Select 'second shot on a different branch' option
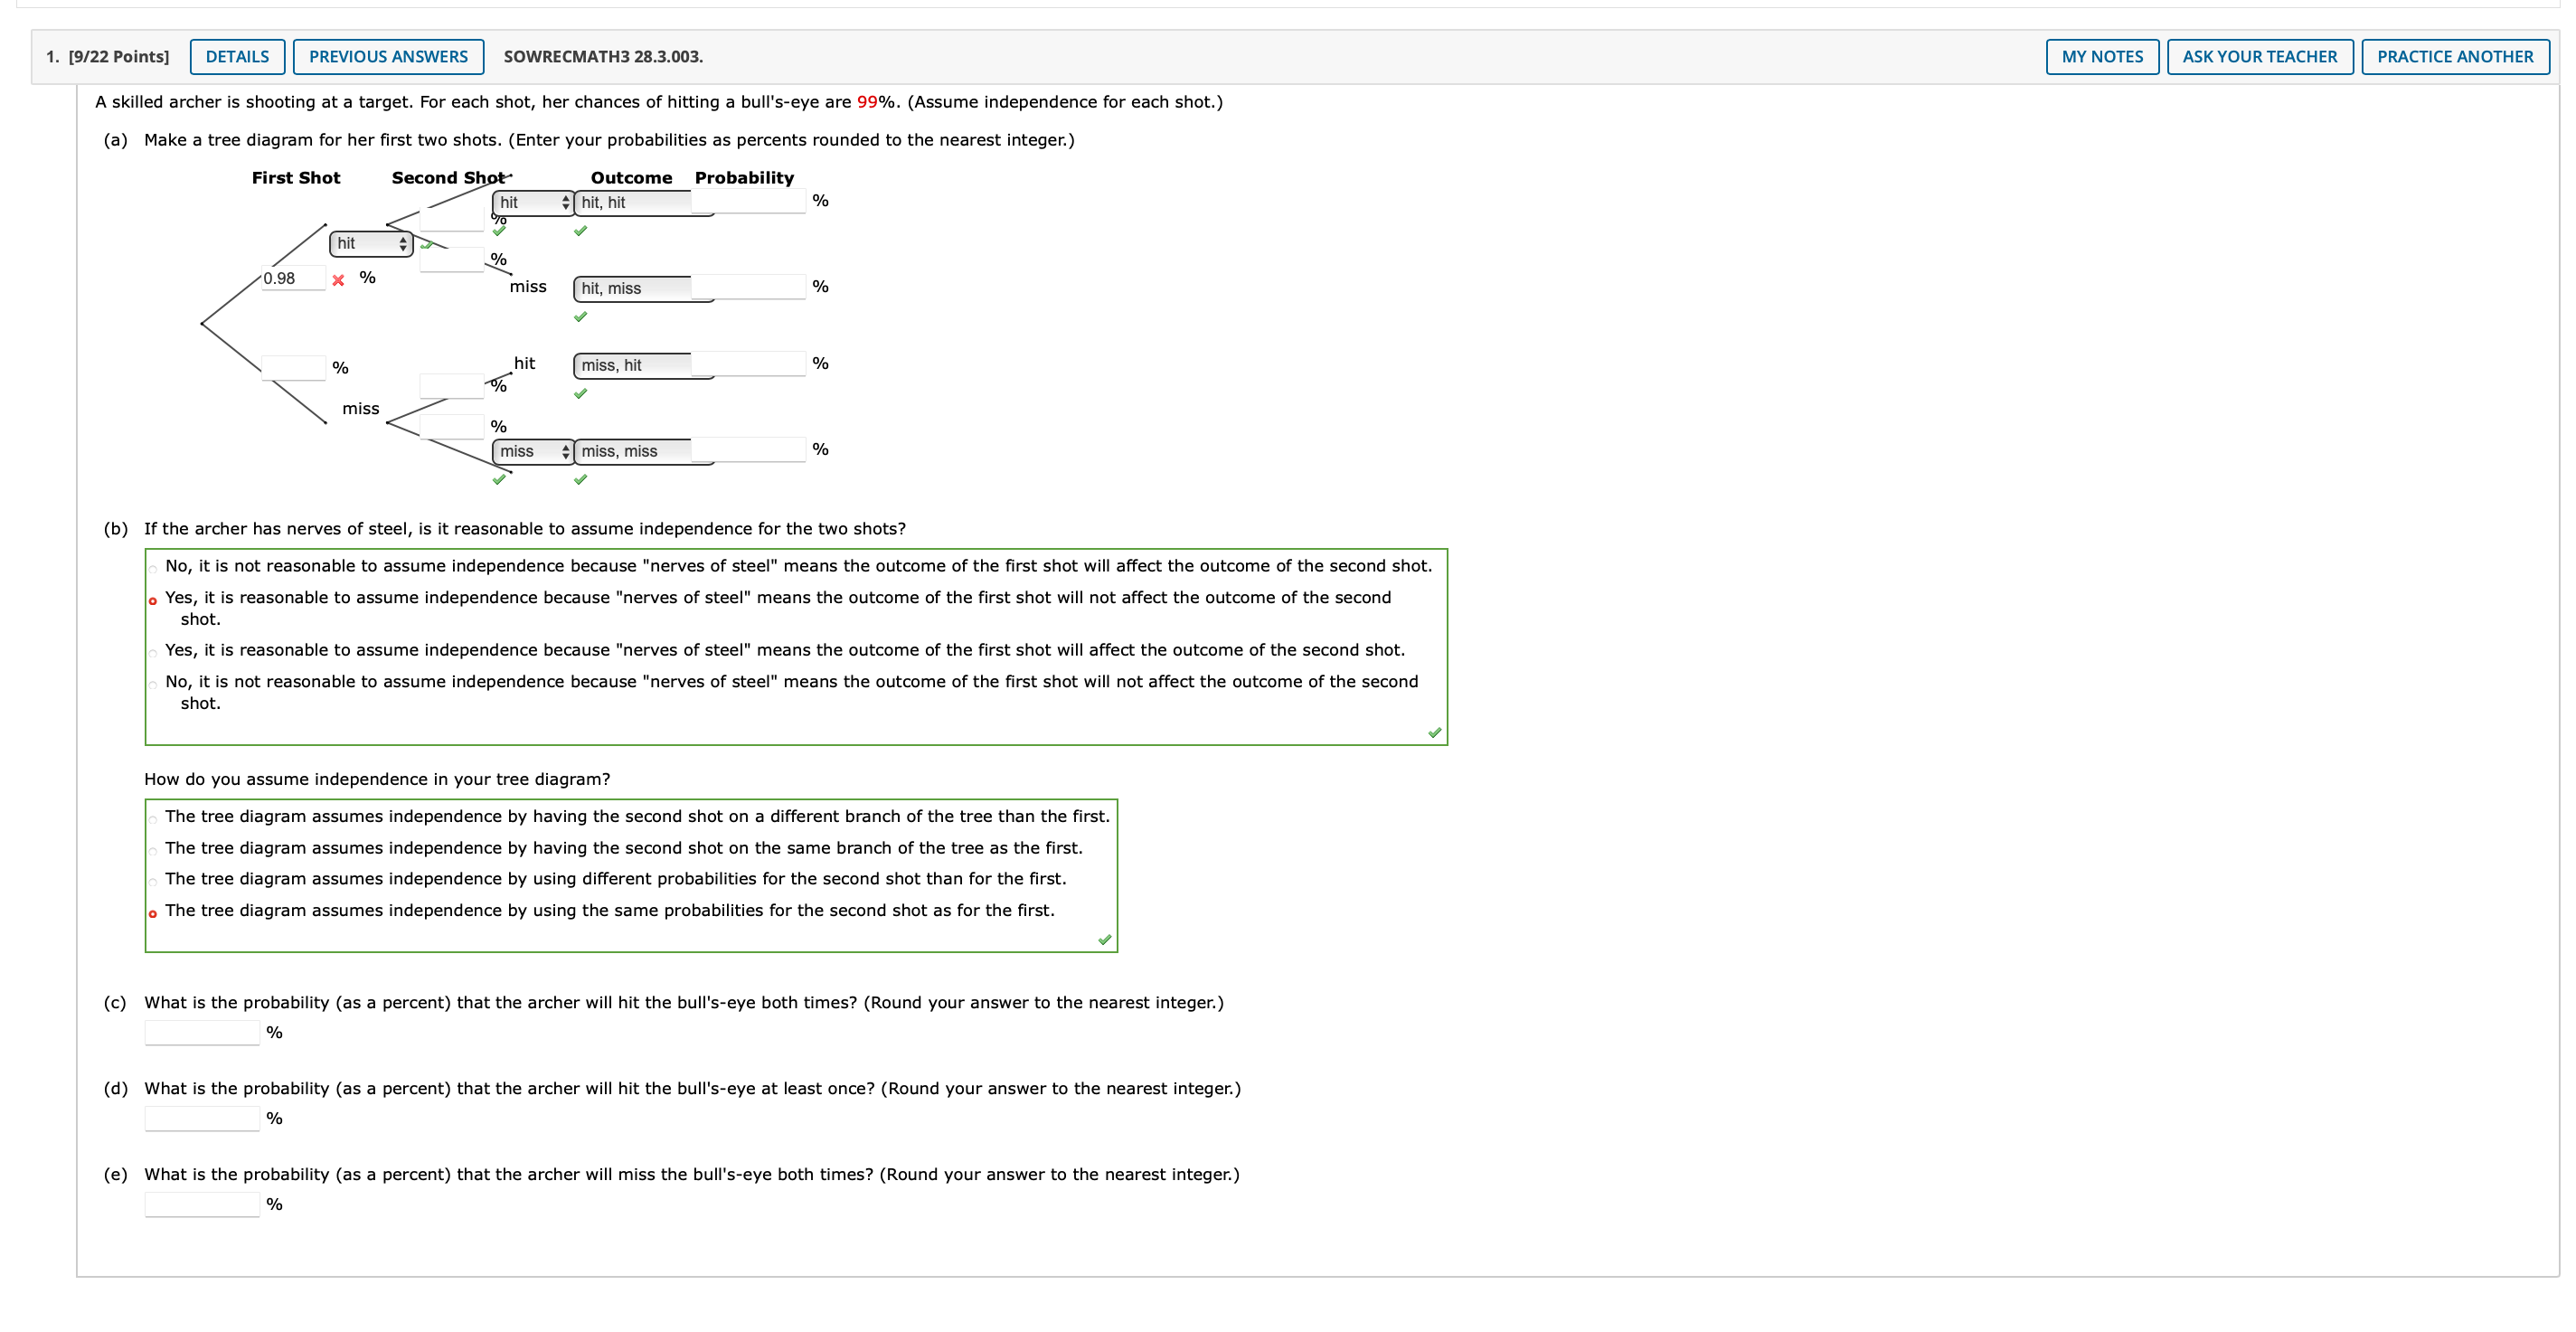The height and width of the screenshot is (1332, 2576). (153, 819)
